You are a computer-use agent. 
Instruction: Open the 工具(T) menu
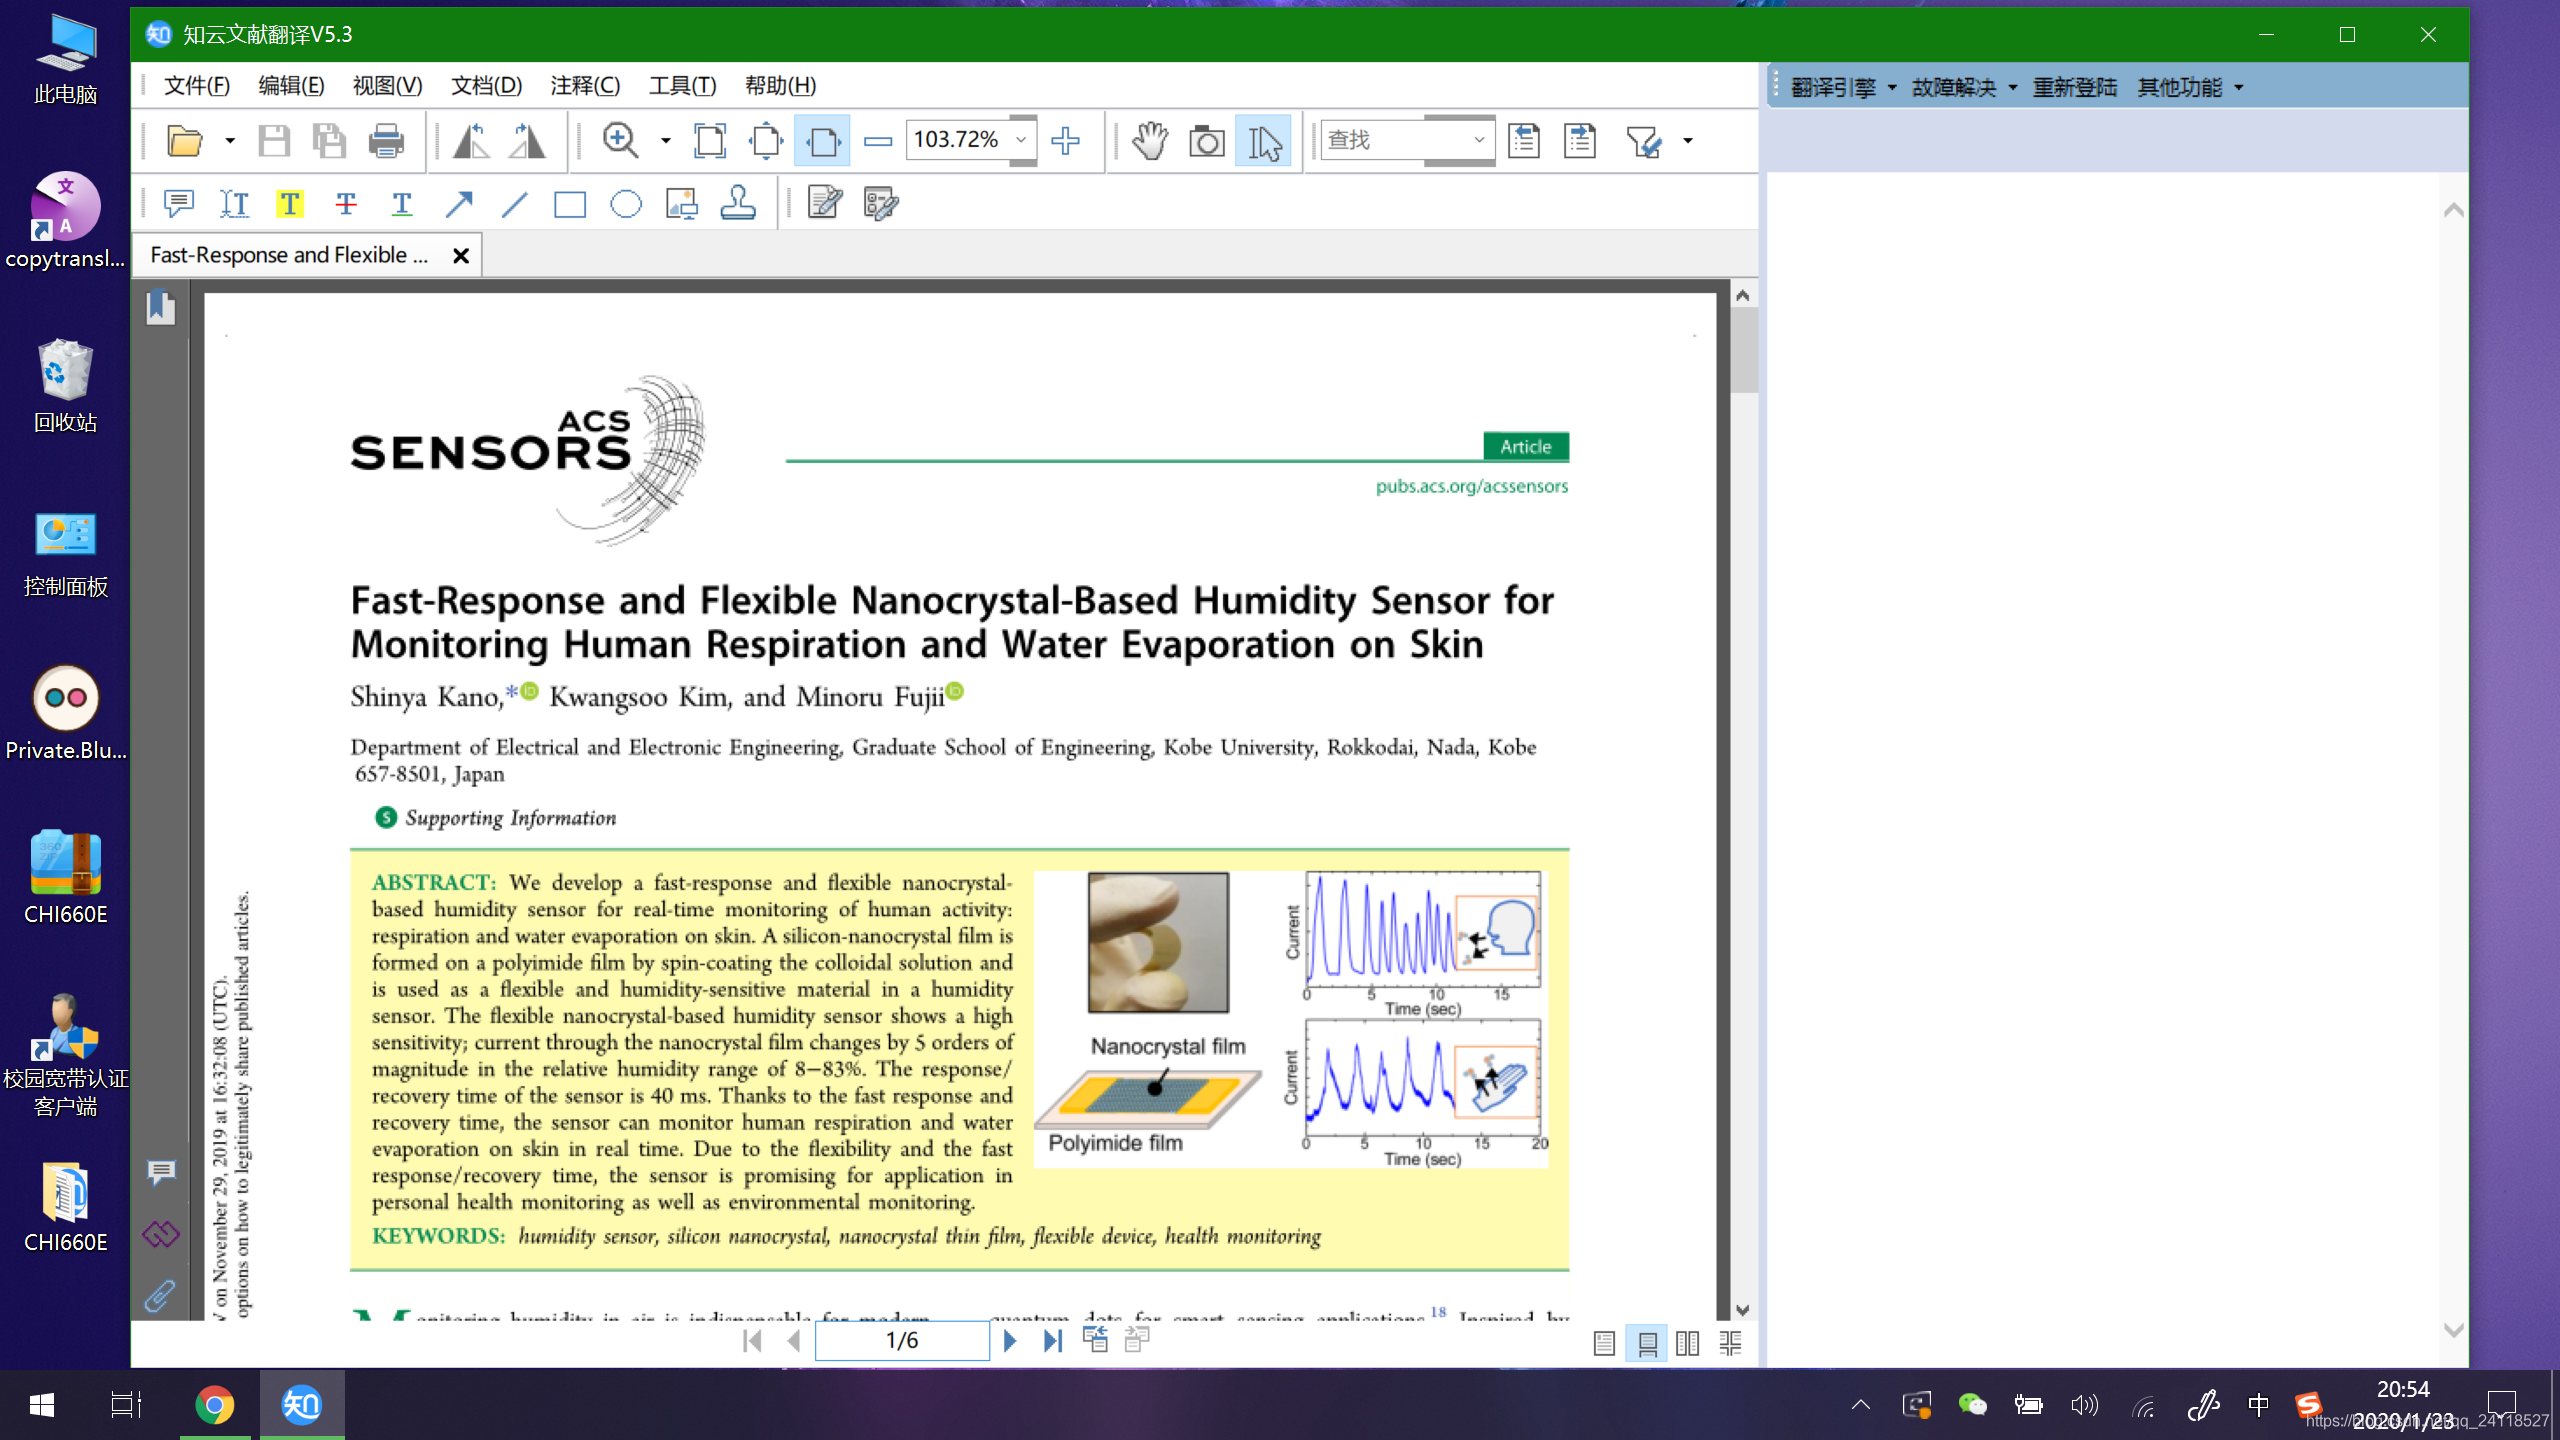point(682,86)
